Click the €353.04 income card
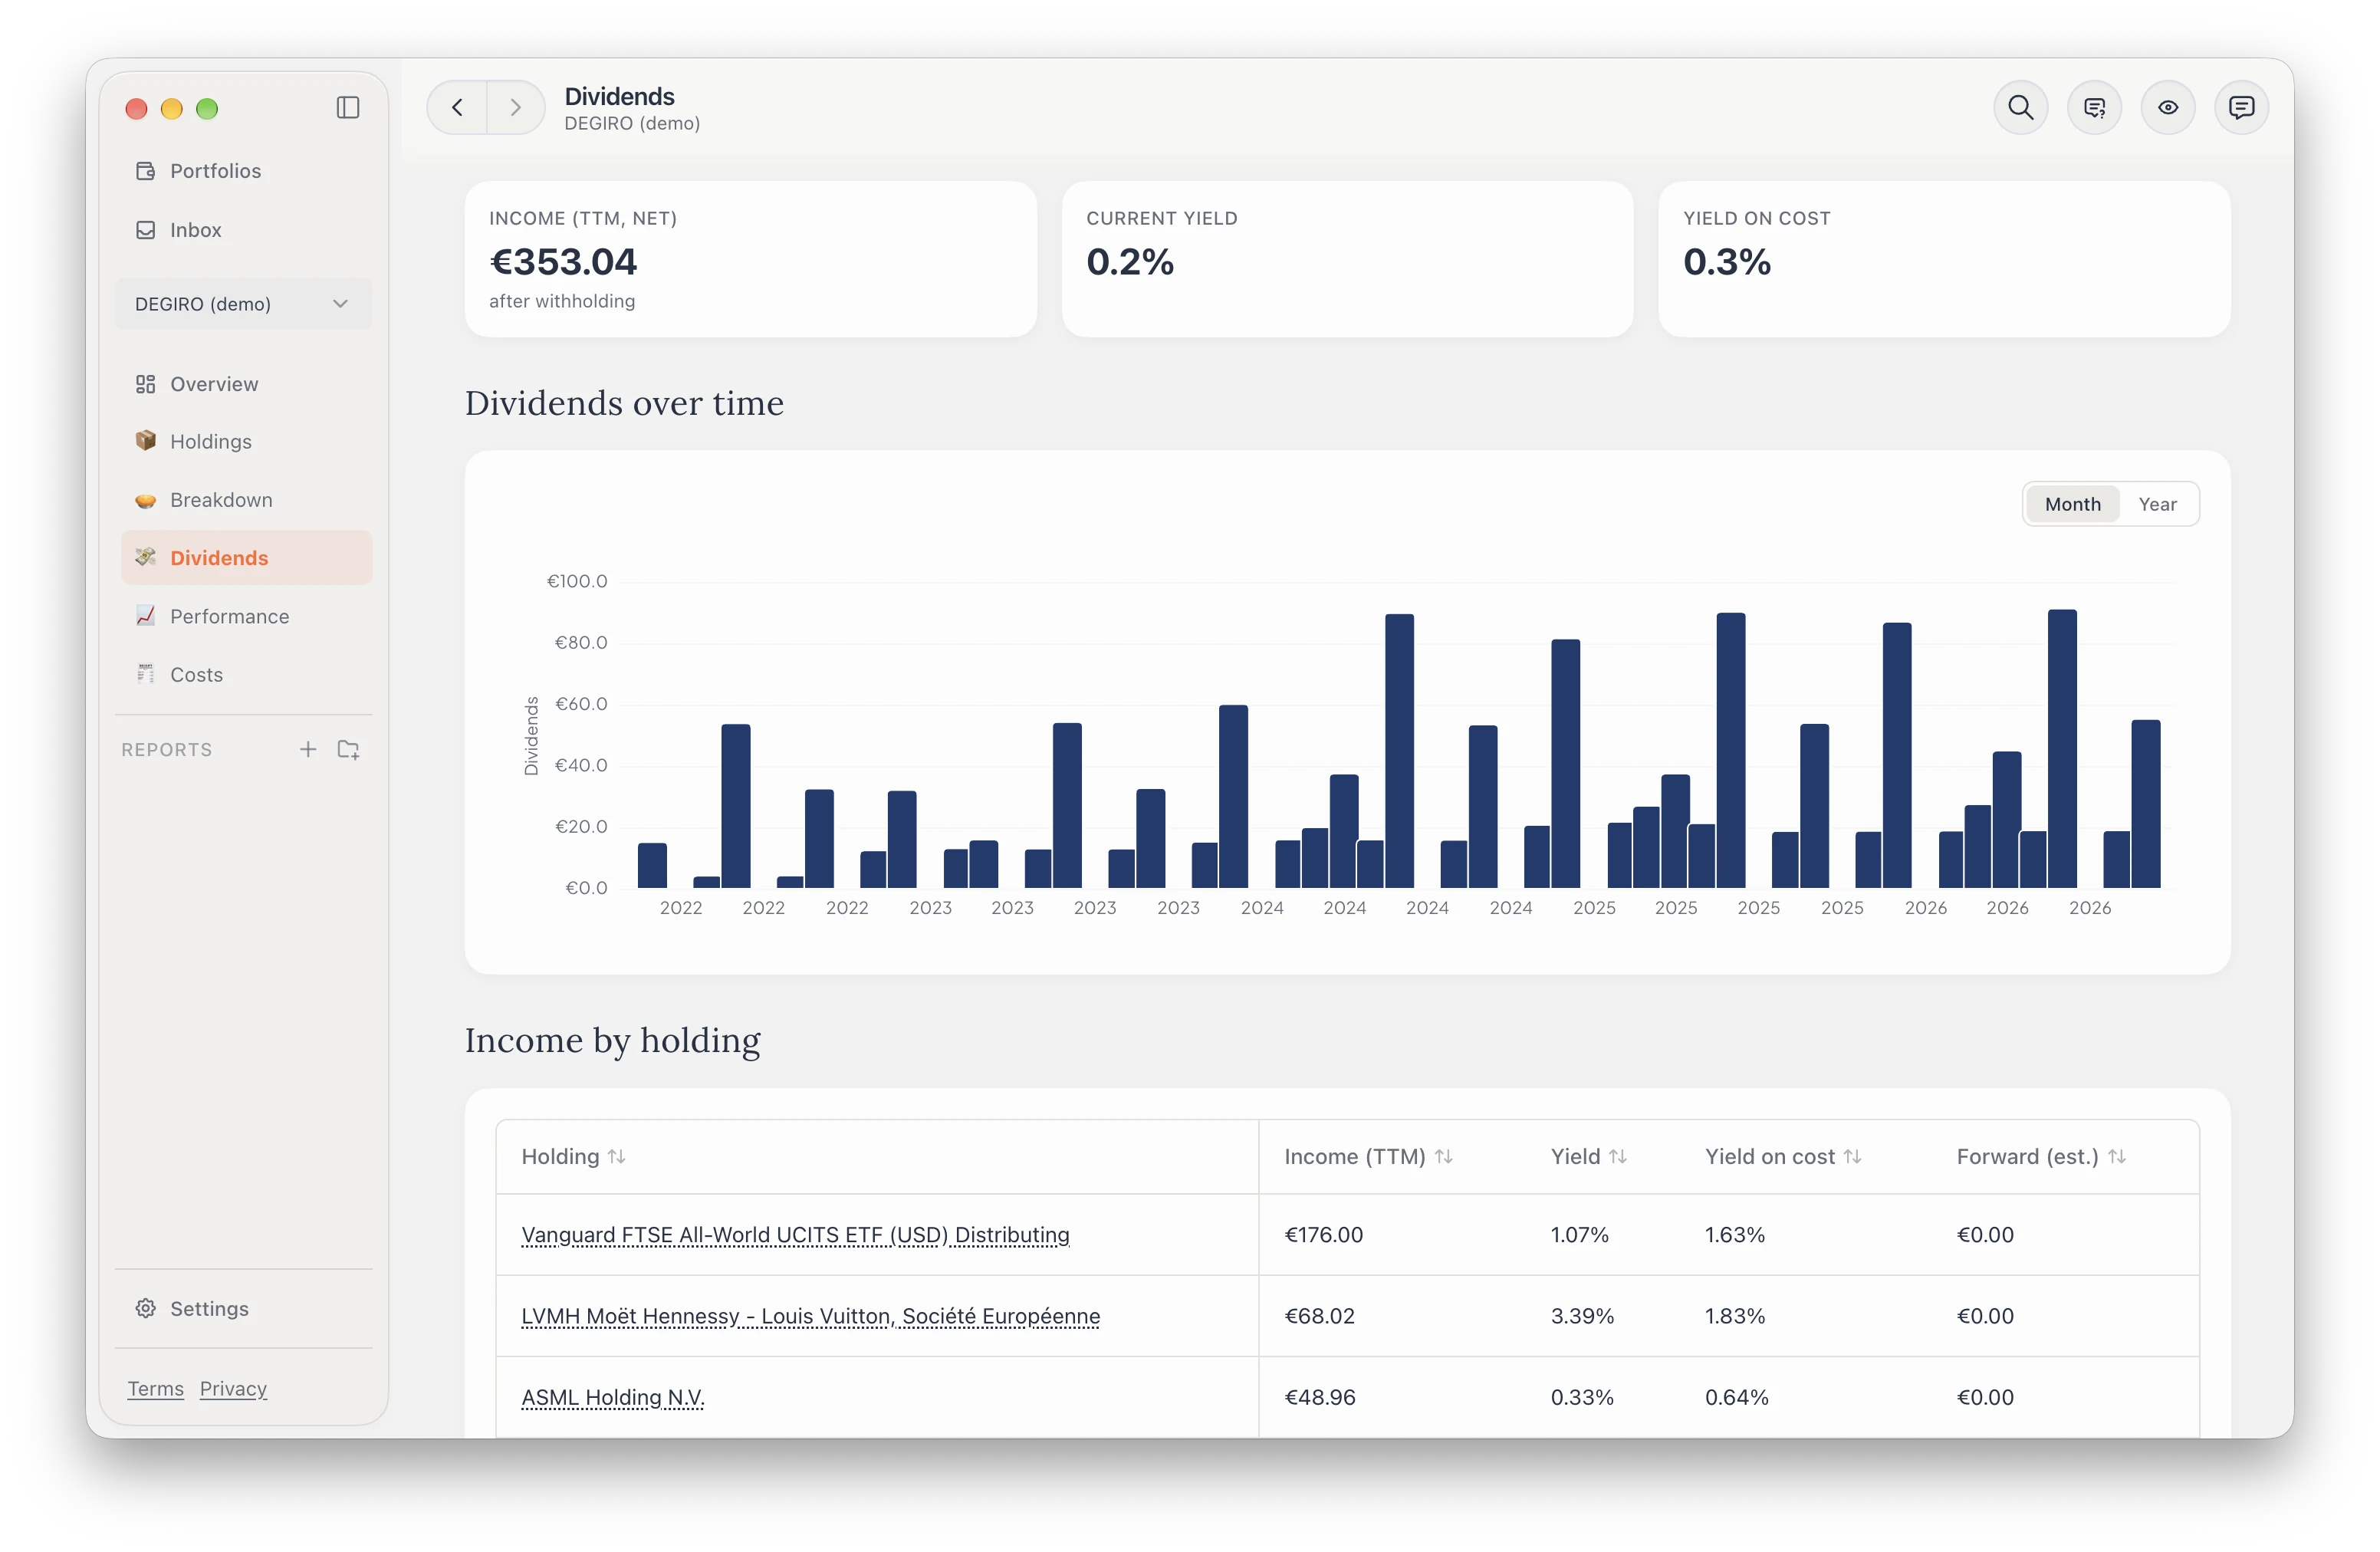The height and width of the screenshot is (1552, 2380). [750, 259]
